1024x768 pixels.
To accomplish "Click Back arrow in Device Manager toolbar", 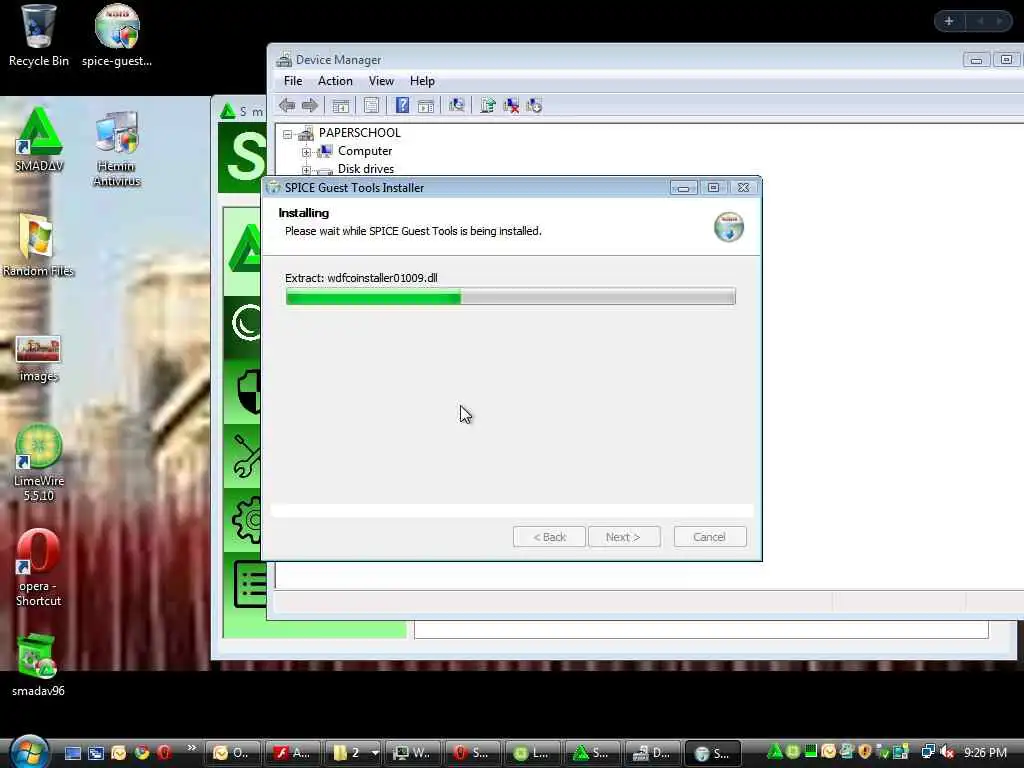I will (287, 105).
